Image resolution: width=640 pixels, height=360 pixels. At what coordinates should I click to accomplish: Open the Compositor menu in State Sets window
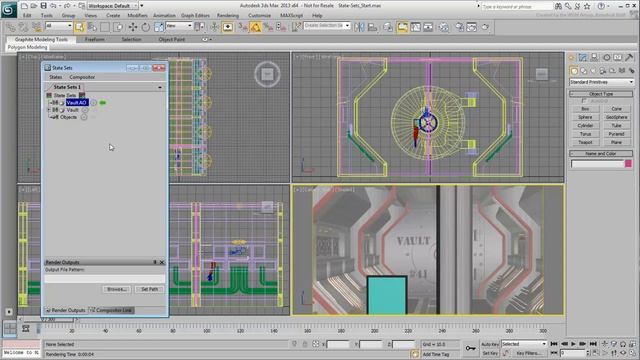pos(82,77)
